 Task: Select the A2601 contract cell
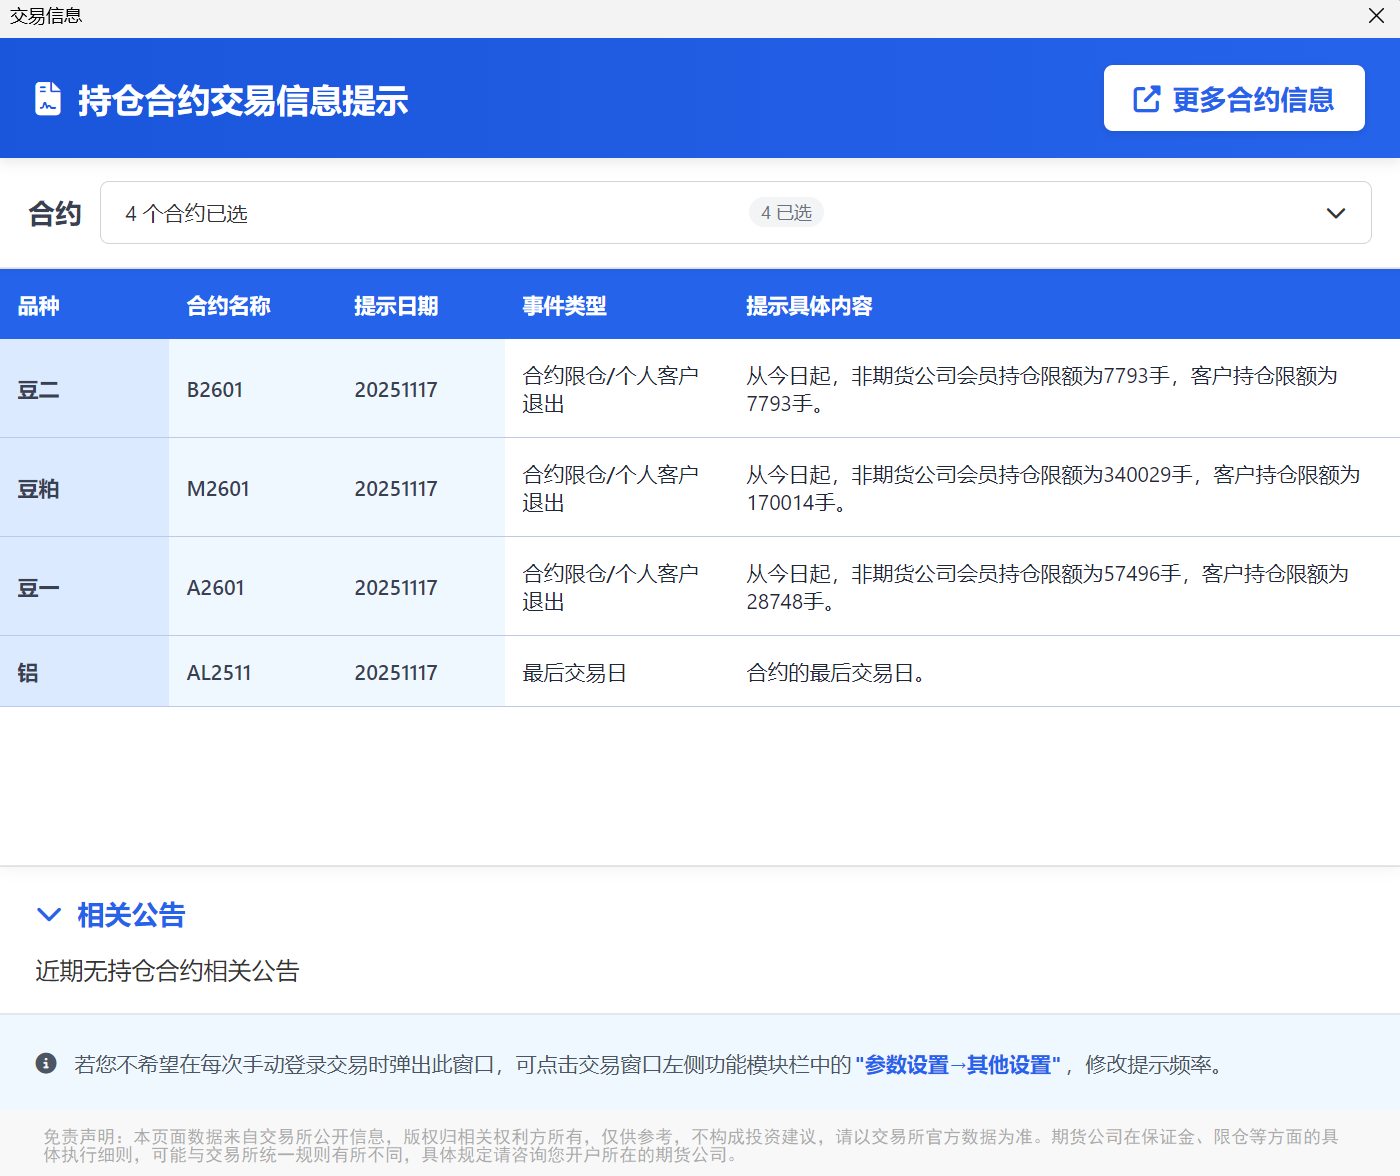(216, 588)
